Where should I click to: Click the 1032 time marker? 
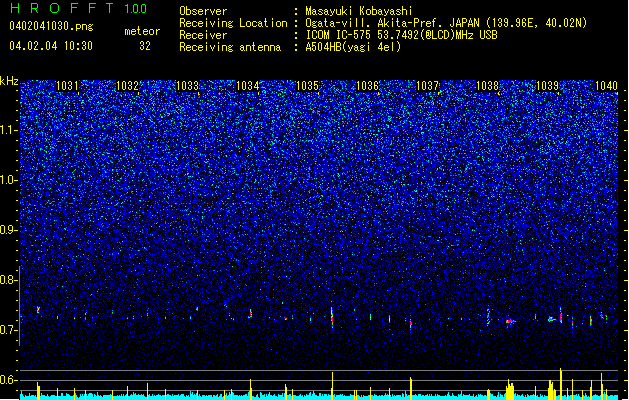click(x=127, y=85)
